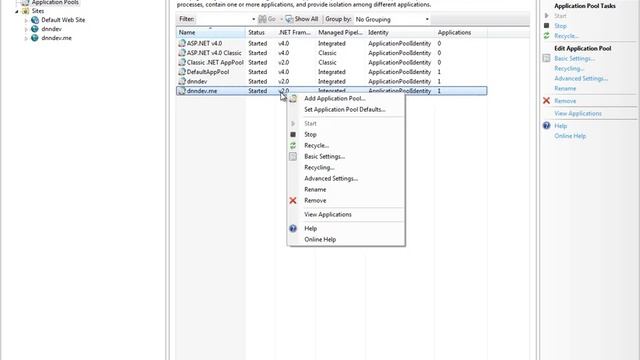Click red Remove X icon in context menu

tap(293, 200)
